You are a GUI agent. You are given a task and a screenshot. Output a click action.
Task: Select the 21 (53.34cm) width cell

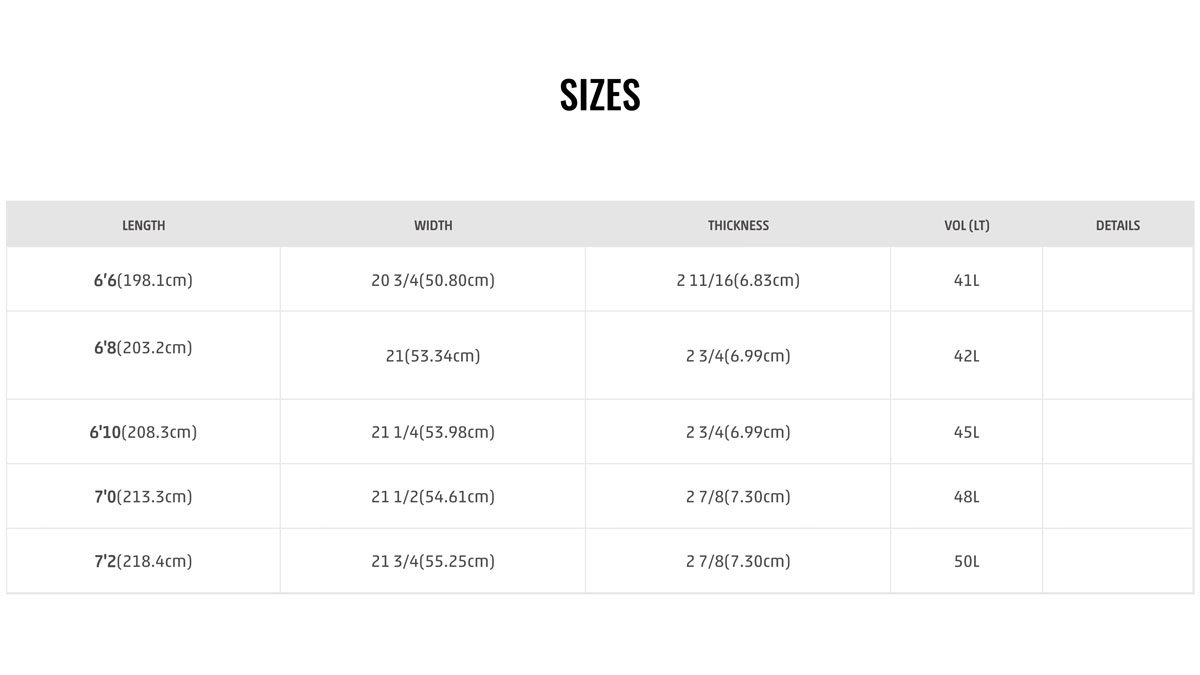[433, 356]
